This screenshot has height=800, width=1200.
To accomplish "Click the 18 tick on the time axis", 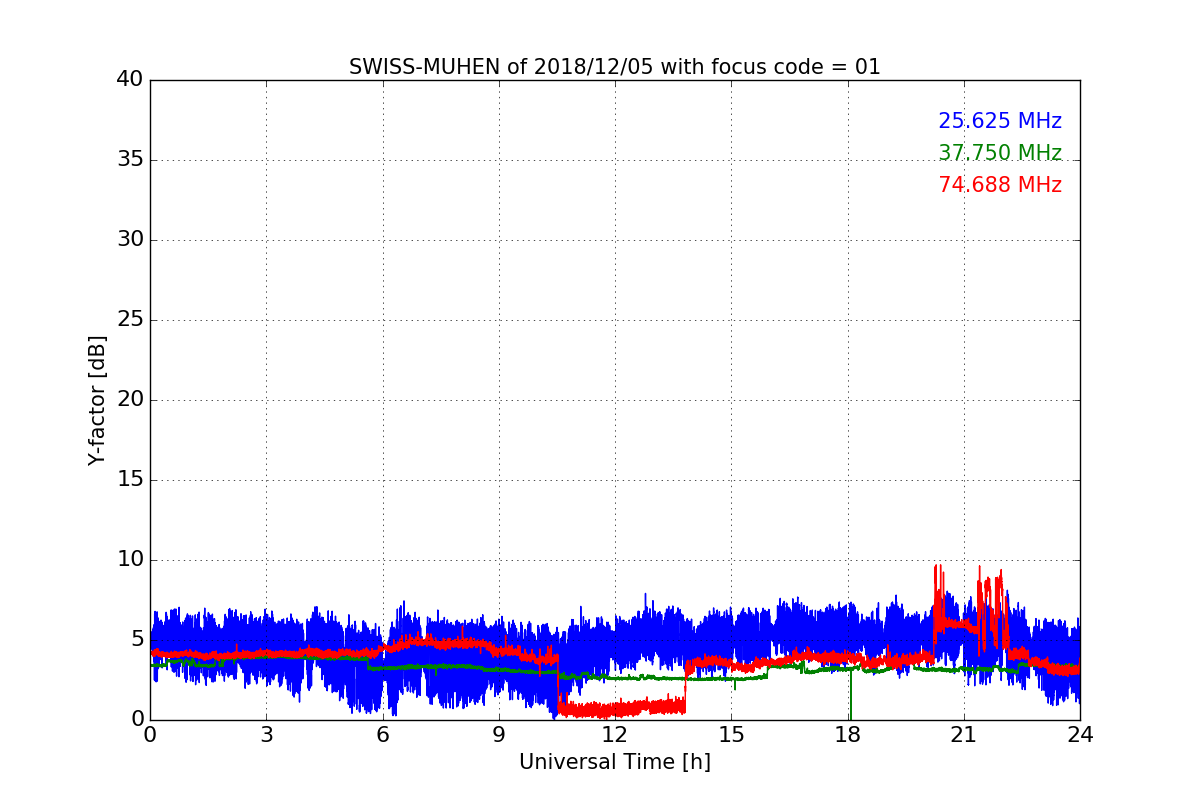I will (x=847, y=734).
